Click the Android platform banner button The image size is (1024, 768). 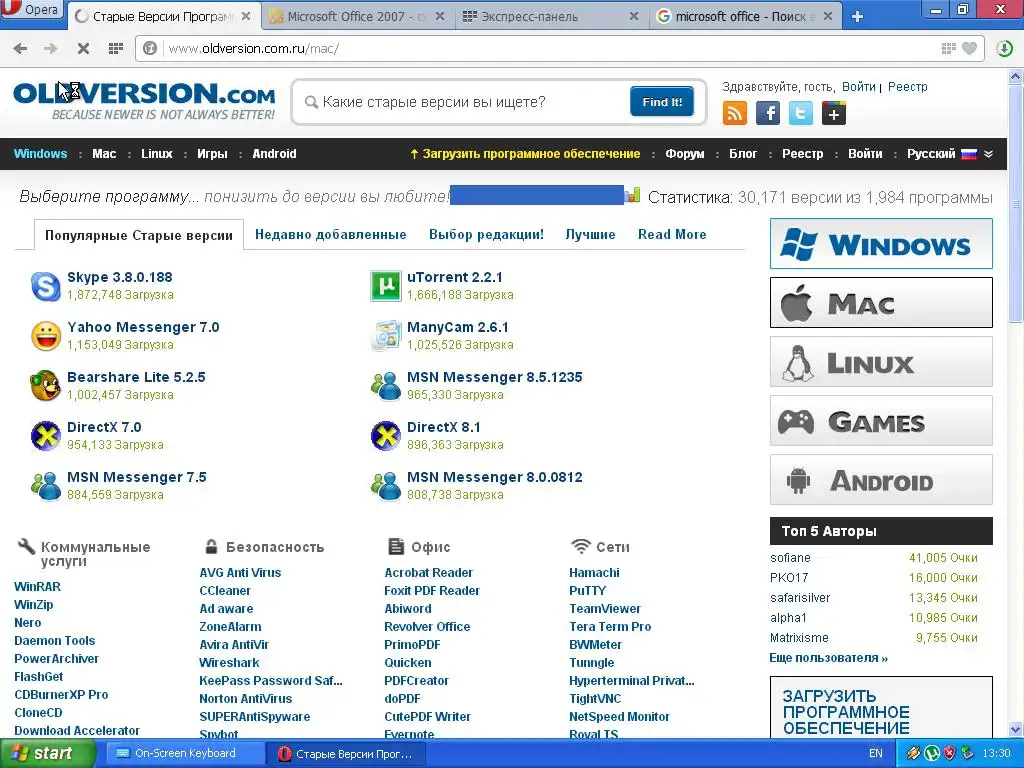click(x=881, y=480)
